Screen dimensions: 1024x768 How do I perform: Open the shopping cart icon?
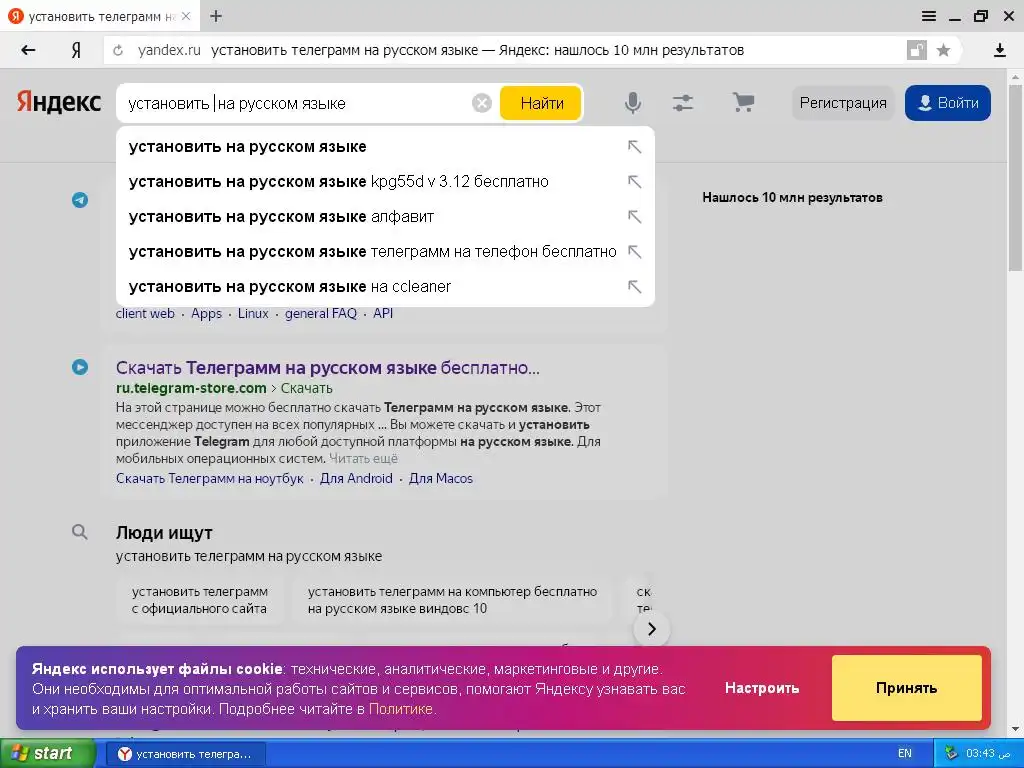click(x=743, y=103)
